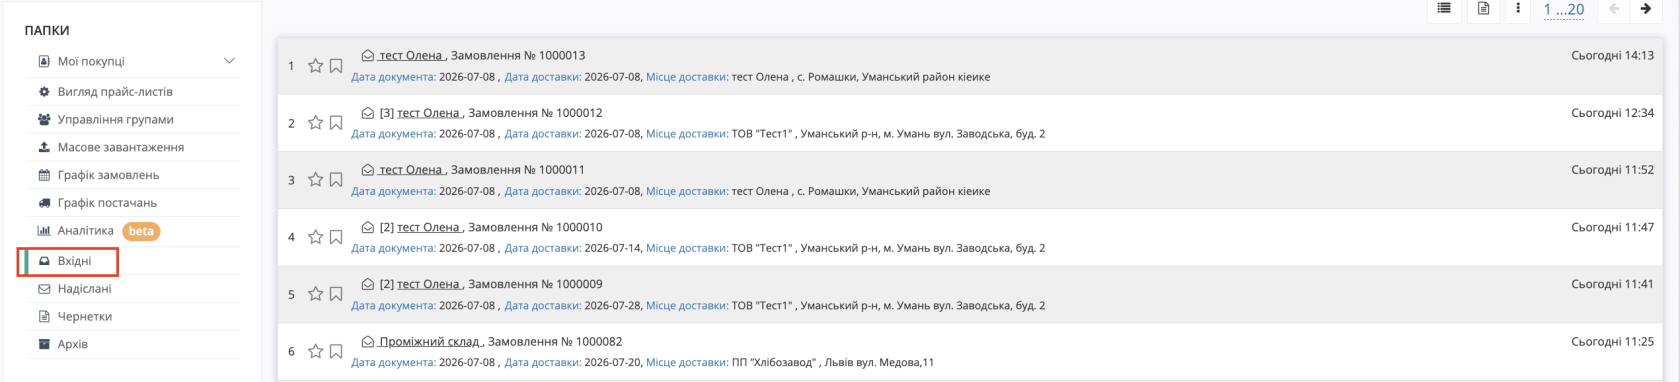The height and width of the screenshot is (382, 1680).
Task: Bookmark order № 1000010
Action: pyautogui.click(x=336, y=237)
